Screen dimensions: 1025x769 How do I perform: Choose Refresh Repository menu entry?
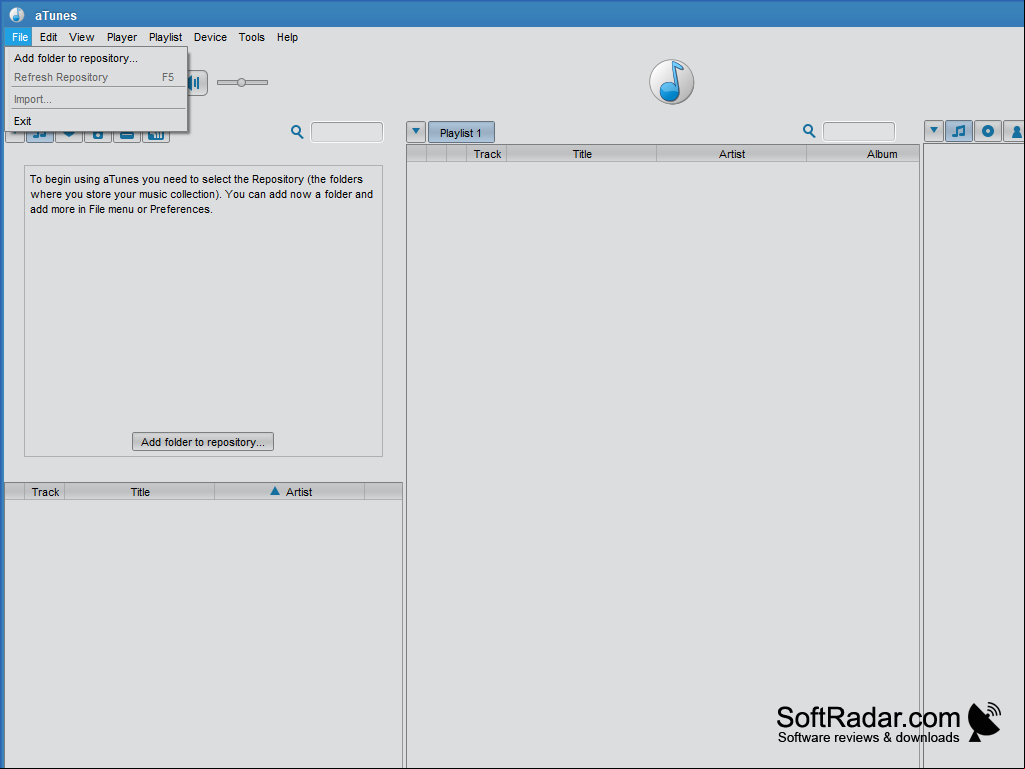point(96,77)
